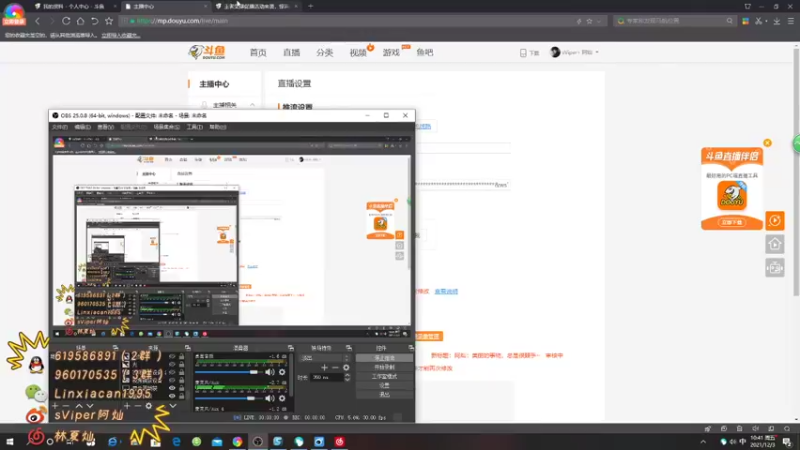
Task: Open address bar dropdown chevron
Action: tap(598, 21)
